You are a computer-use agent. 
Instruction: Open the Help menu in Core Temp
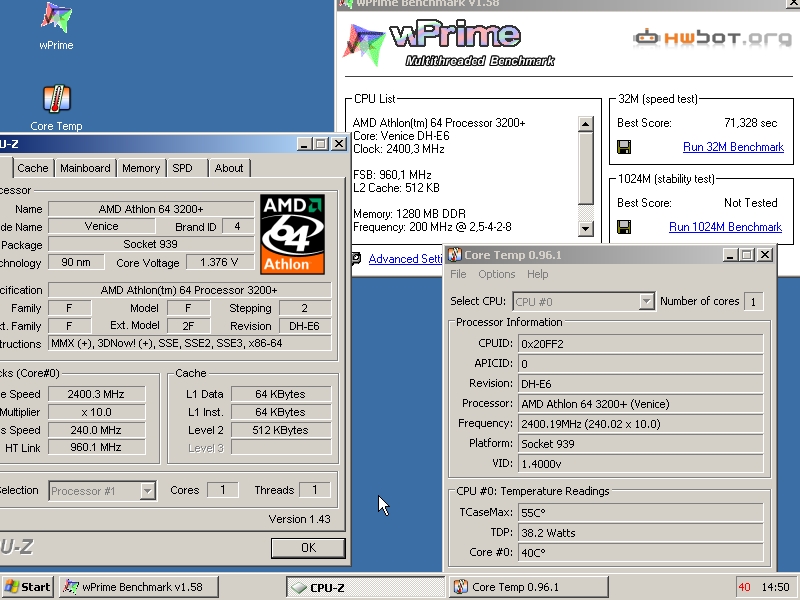coord(537,274)
